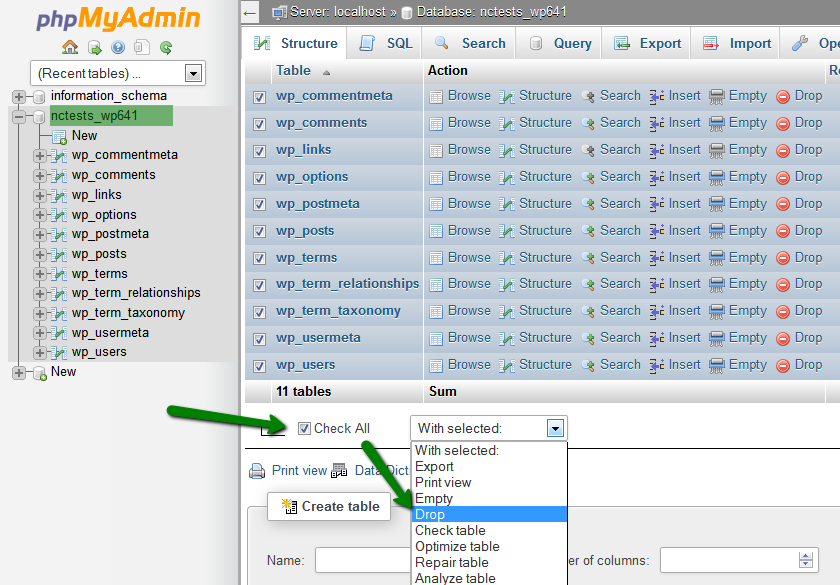The width and height of the screenshot is (840, 585).
Task: Uncheck the wp_postmeta table checkbox
Action: point(260,204)
